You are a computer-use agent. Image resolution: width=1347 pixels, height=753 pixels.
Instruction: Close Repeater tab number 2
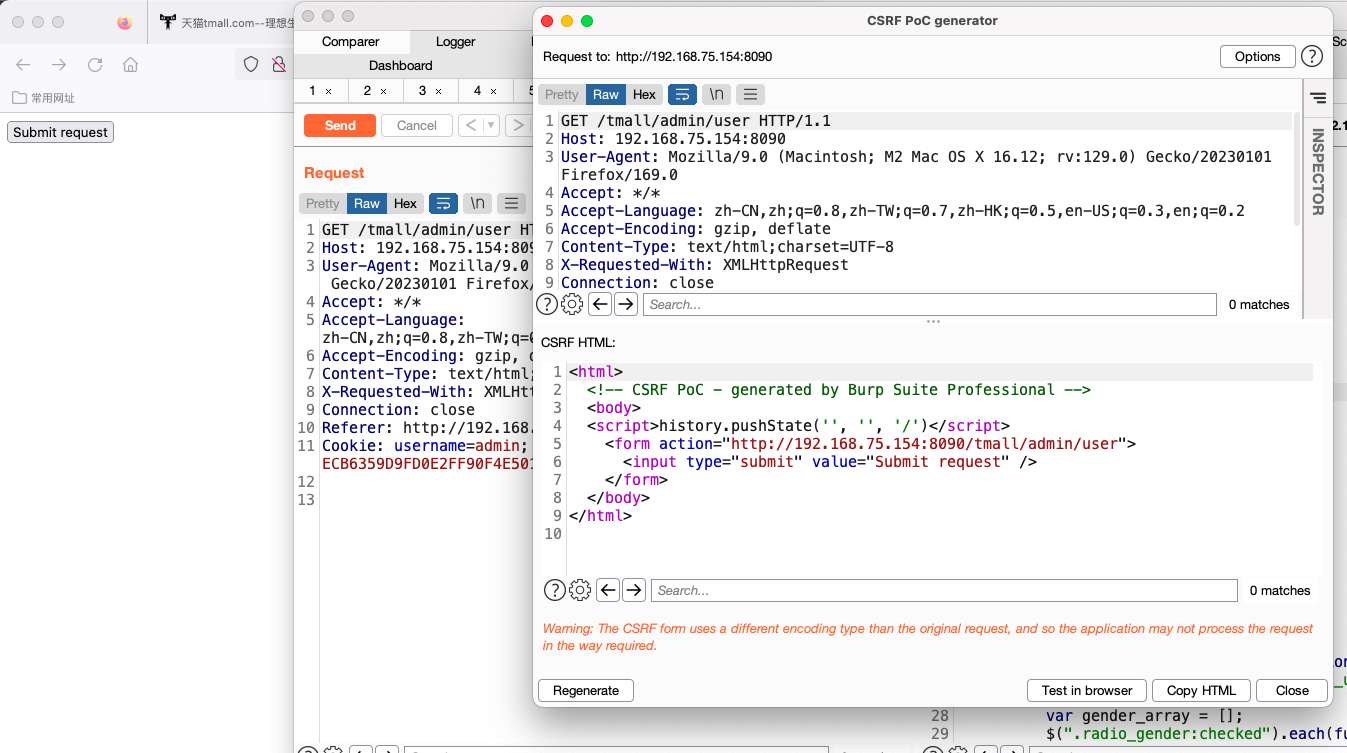(x=384, y=91)
